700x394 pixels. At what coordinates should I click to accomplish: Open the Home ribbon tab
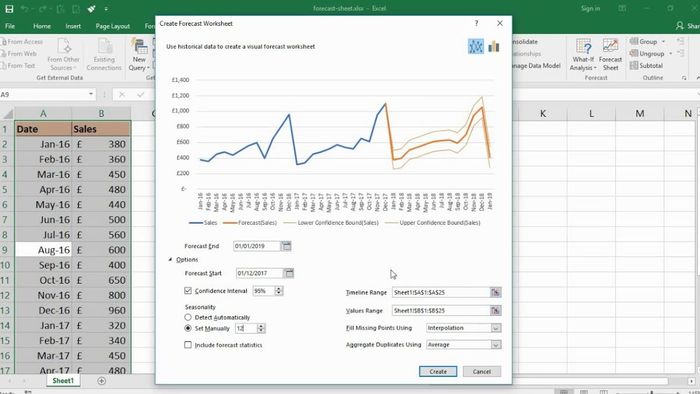point(42,26)
